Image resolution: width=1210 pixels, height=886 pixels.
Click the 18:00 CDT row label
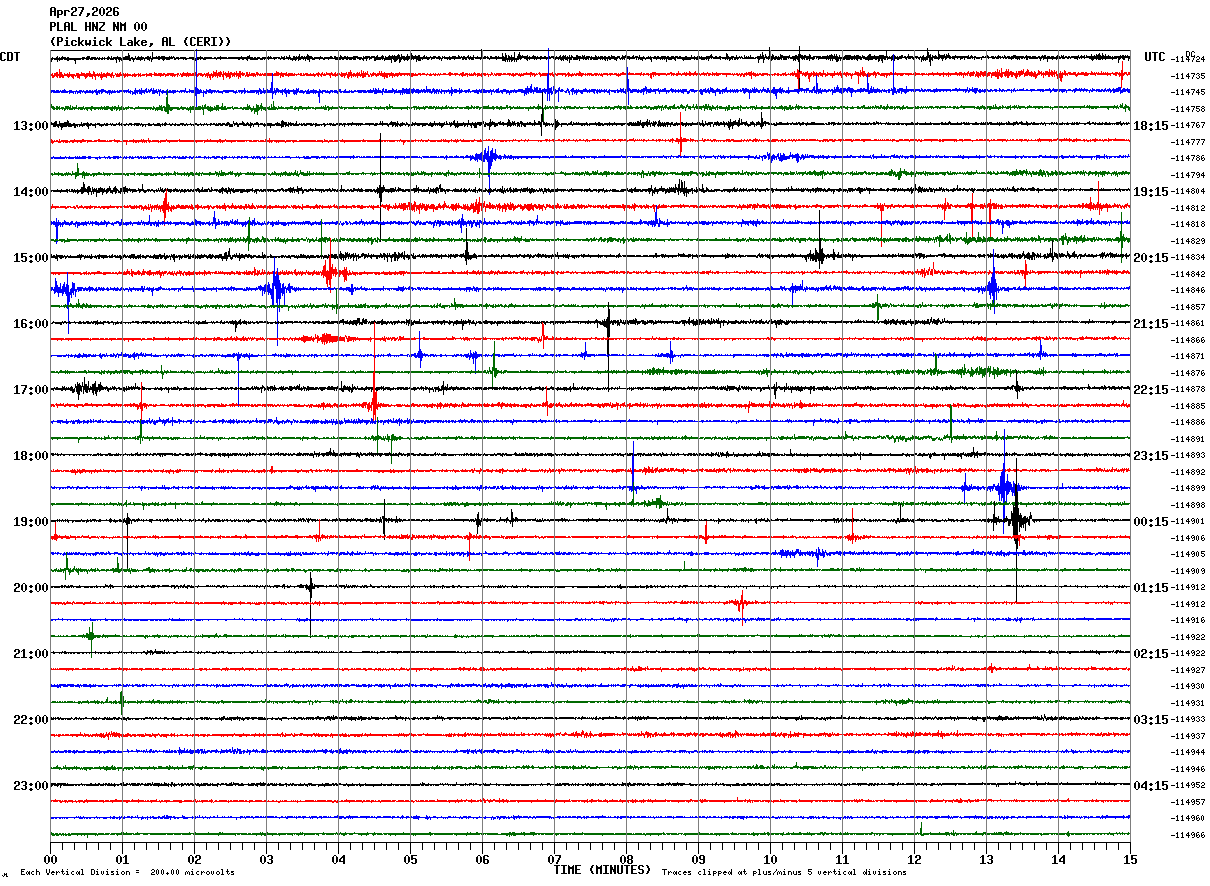point(30,456)
